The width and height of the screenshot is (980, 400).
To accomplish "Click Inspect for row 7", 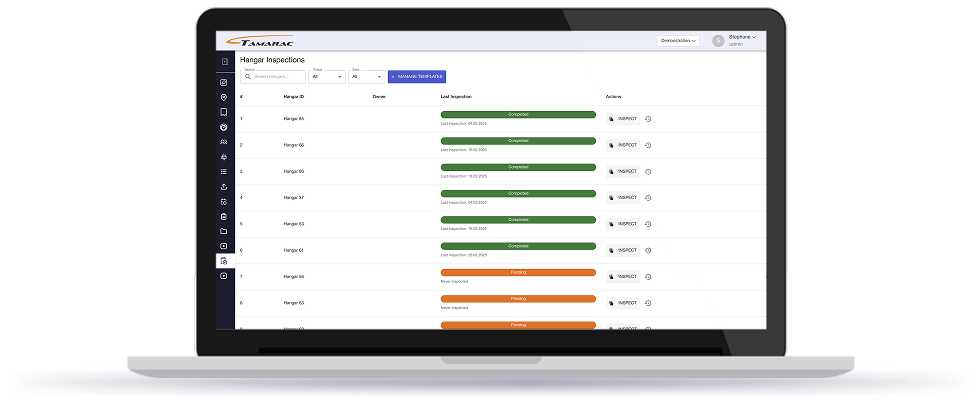I will pyautogui.click(x=623, y=276).
